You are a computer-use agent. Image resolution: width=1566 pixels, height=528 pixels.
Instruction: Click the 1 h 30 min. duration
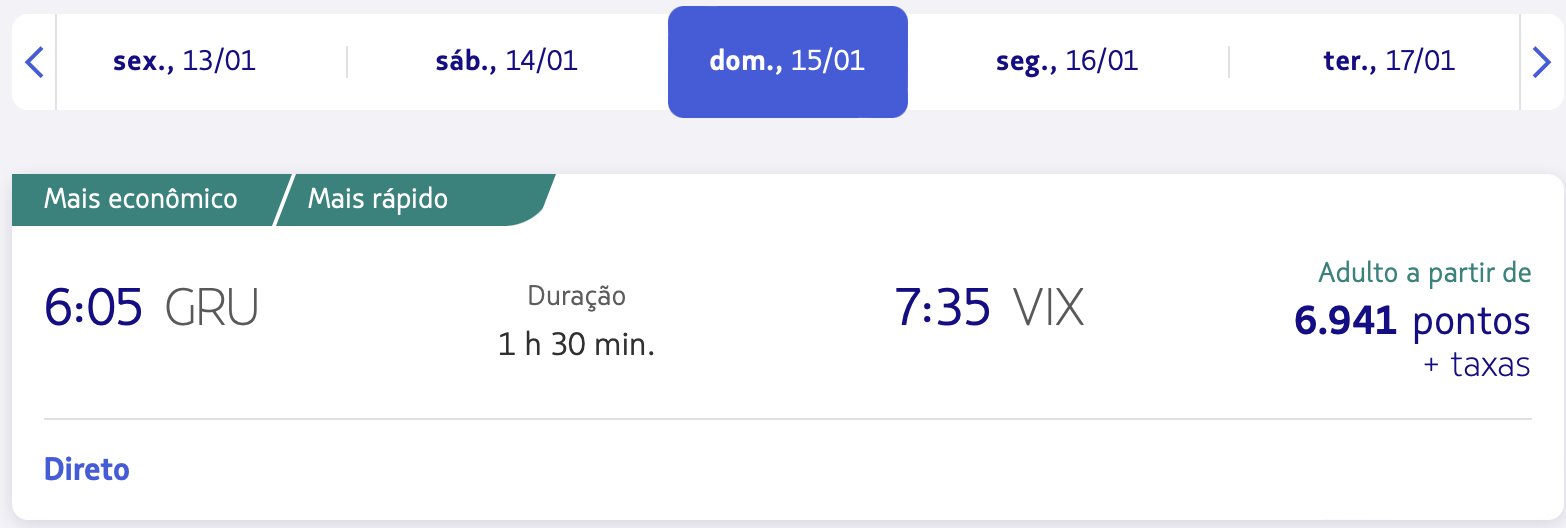click(577, 346)
